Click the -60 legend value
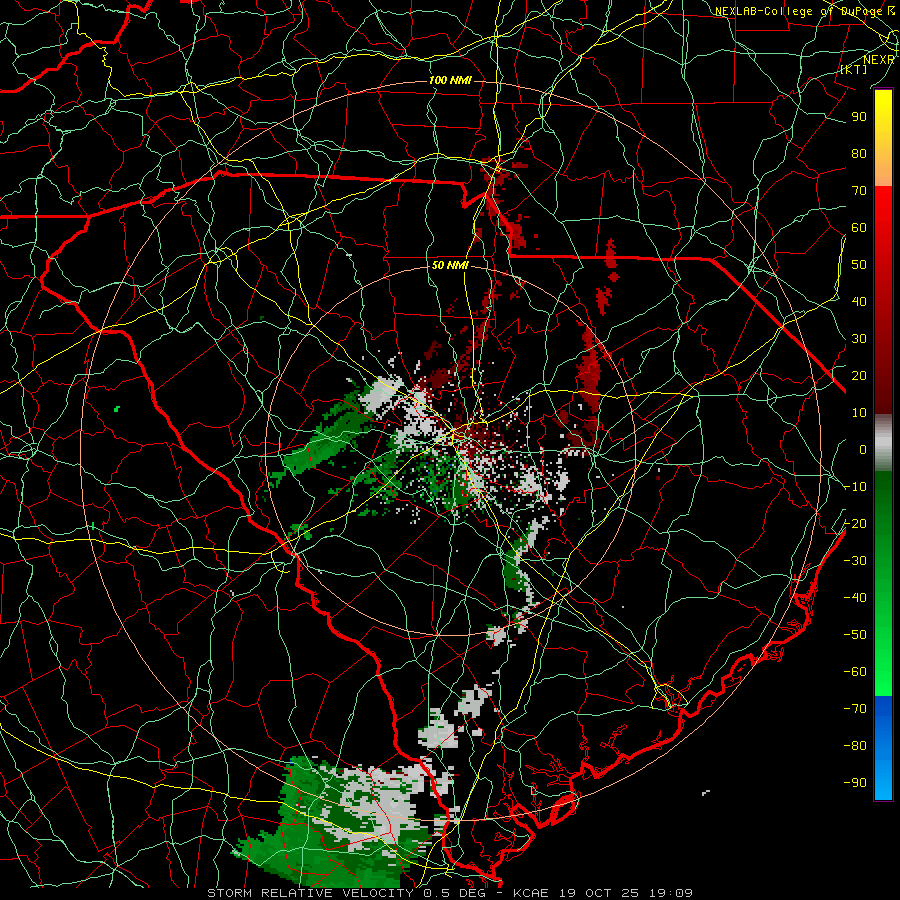This screenshot has height=900, width=900. click(855, 672)
